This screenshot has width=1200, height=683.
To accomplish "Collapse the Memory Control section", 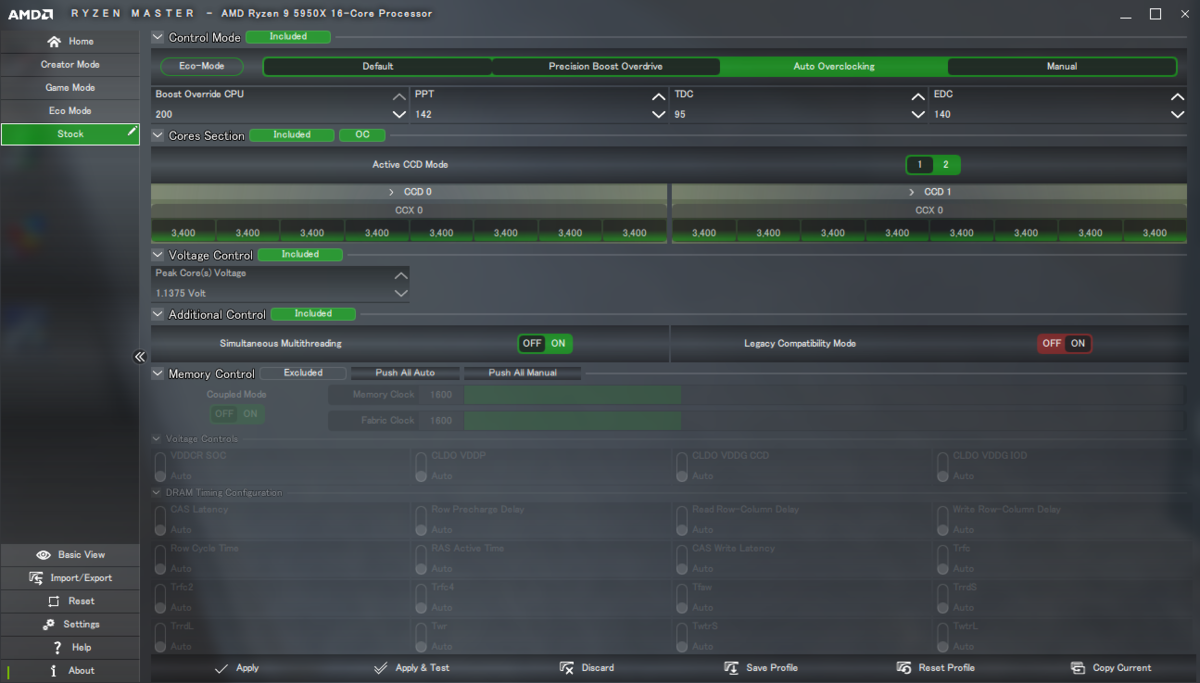I will coord(158,373).
